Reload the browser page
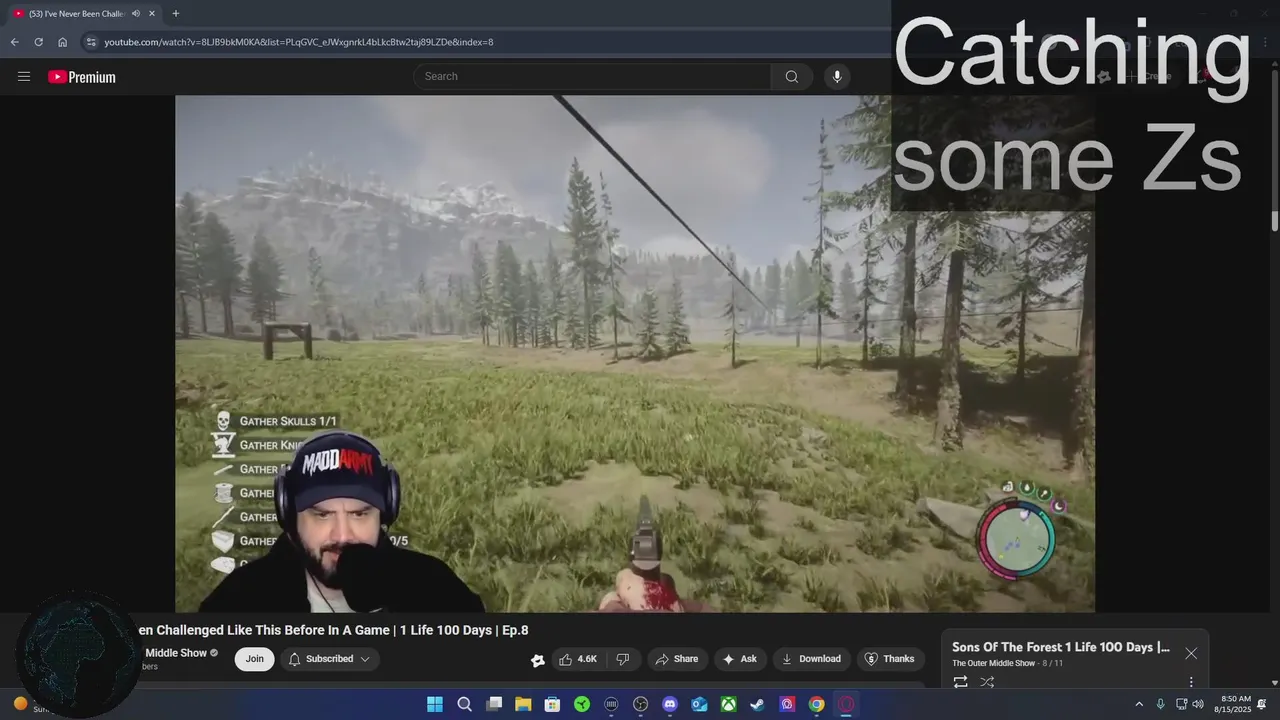 38,42
